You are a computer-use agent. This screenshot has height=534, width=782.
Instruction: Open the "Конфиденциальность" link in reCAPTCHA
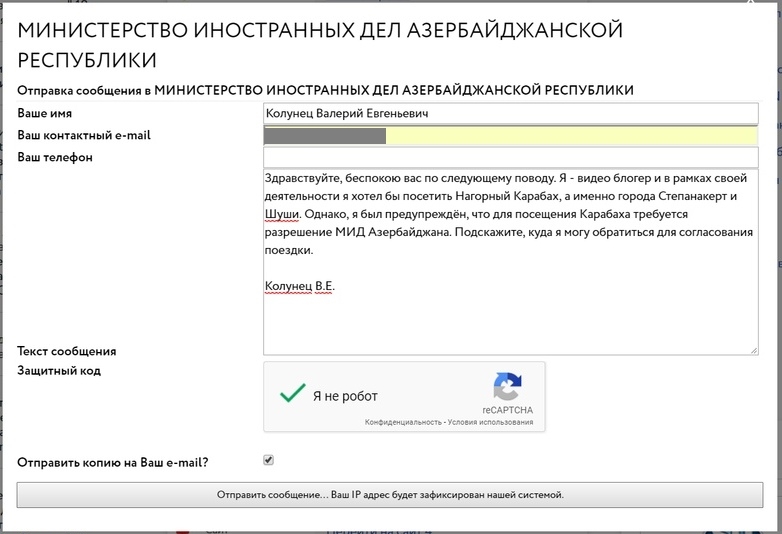pyautogui.click(x=402, y=423)
